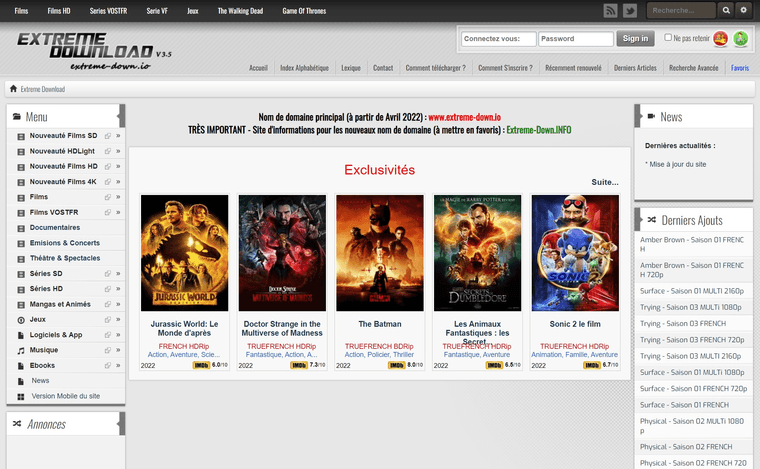Click the green round user icon
The height and width of the screenshot is (469, 760).
pos(741,39)
